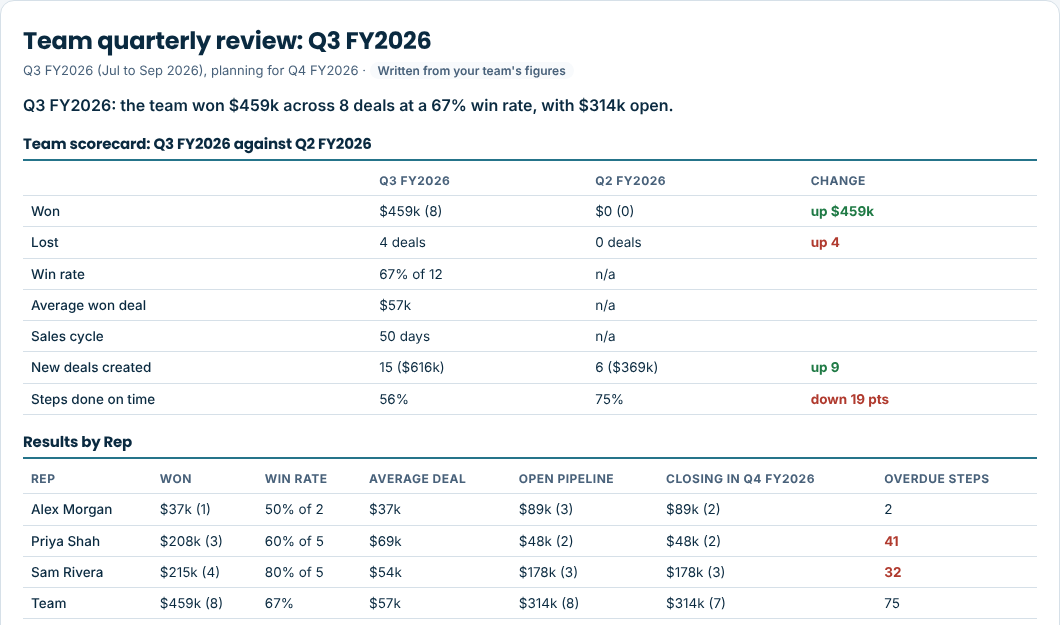
Task: Select the "CLOSING IN Q4 FY2026" column header
Action: [740, 479]
